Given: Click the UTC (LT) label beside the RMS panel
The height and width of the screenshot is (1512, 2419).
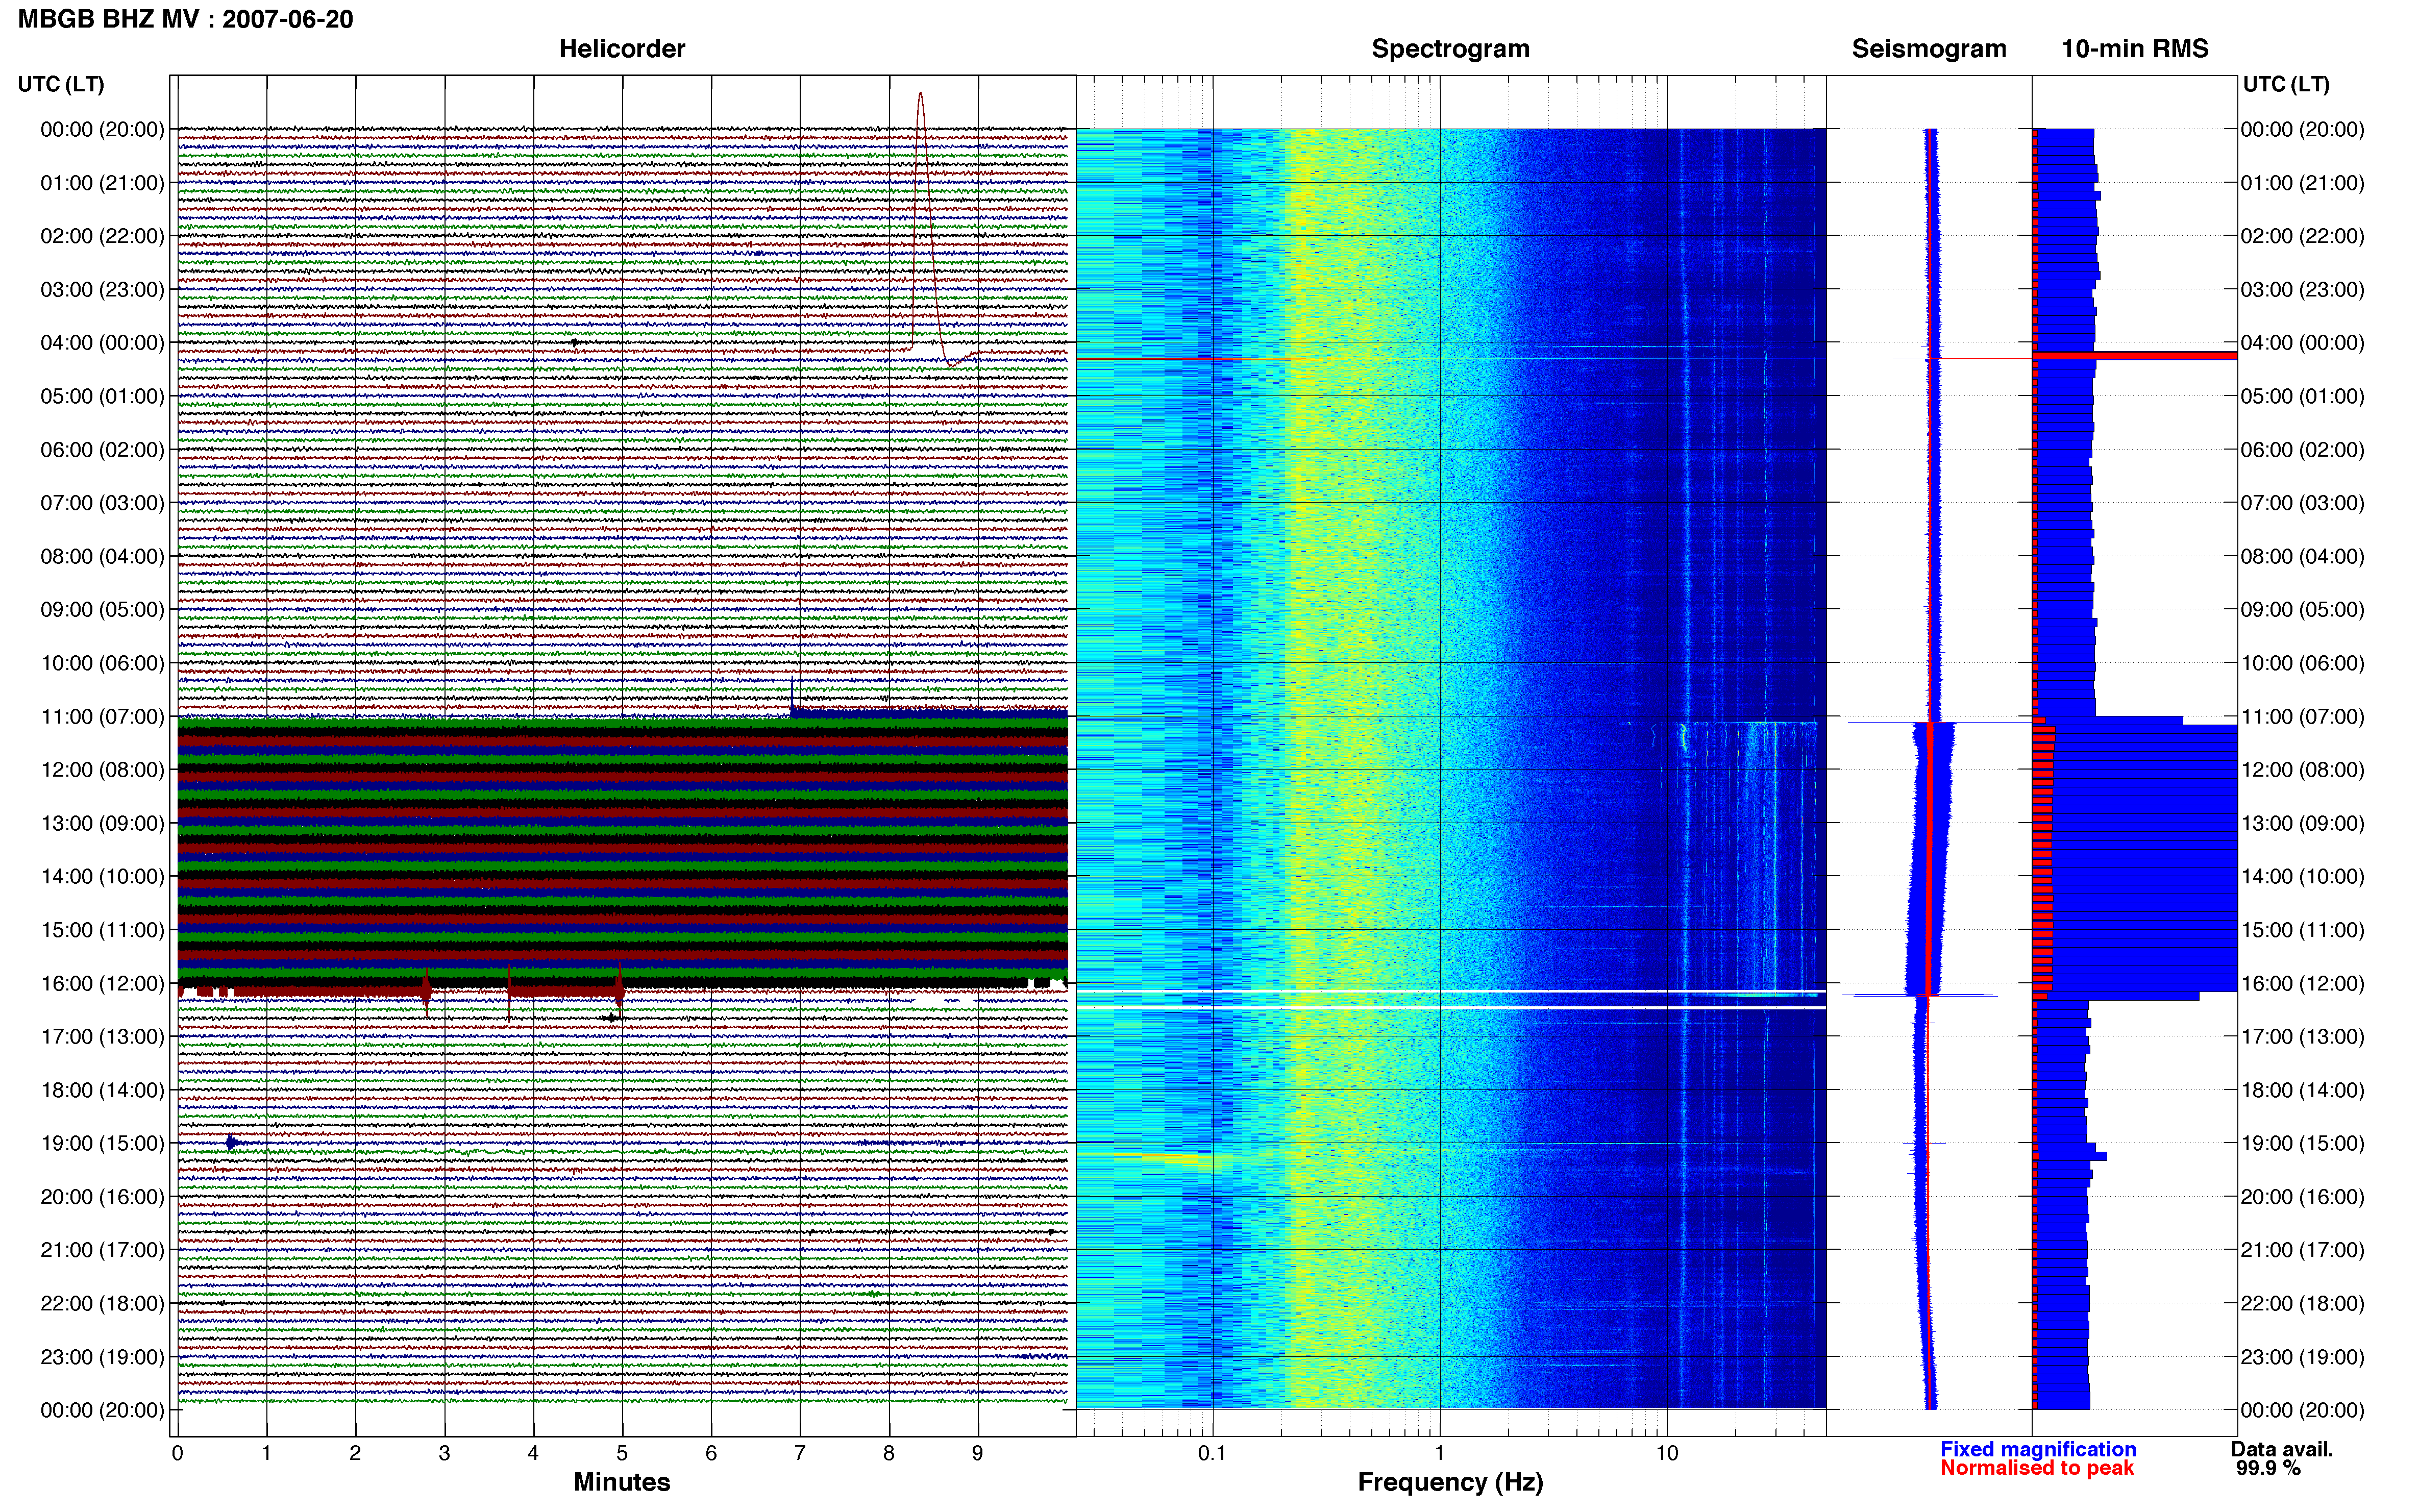Looking at the screenshot, I should pos(2286,85).
